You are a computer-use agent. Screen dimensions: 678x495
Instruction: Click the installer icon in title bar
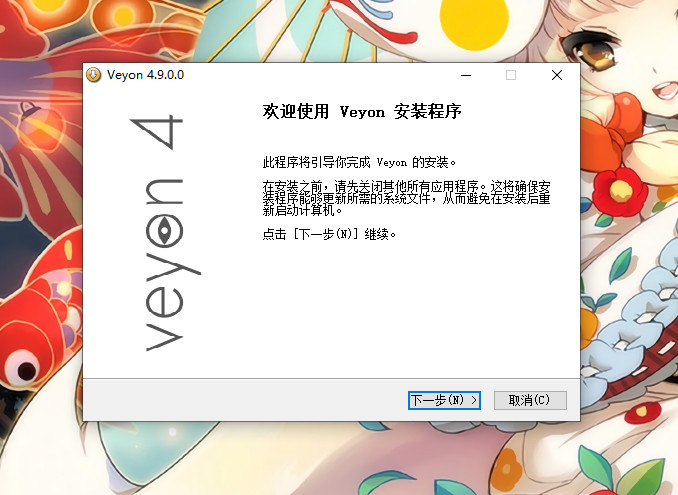tap(93, 75)
